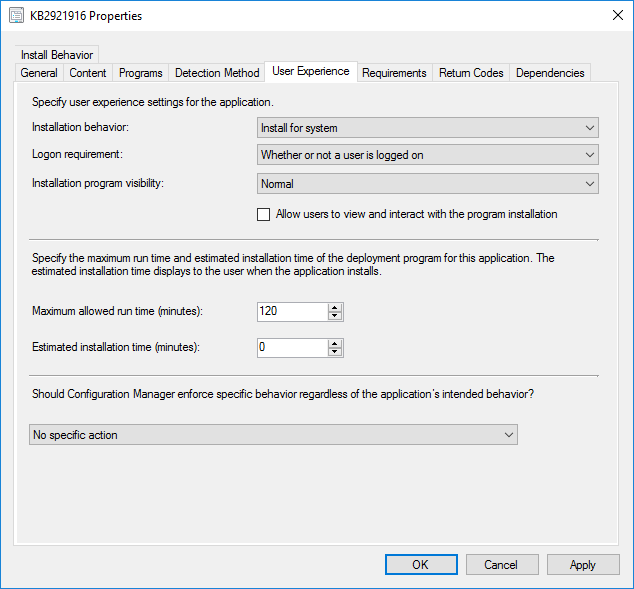The height and width of the screenshot is (589, 634).
Task: Close the KB2921916 Properties dialog
Action: 617,15
